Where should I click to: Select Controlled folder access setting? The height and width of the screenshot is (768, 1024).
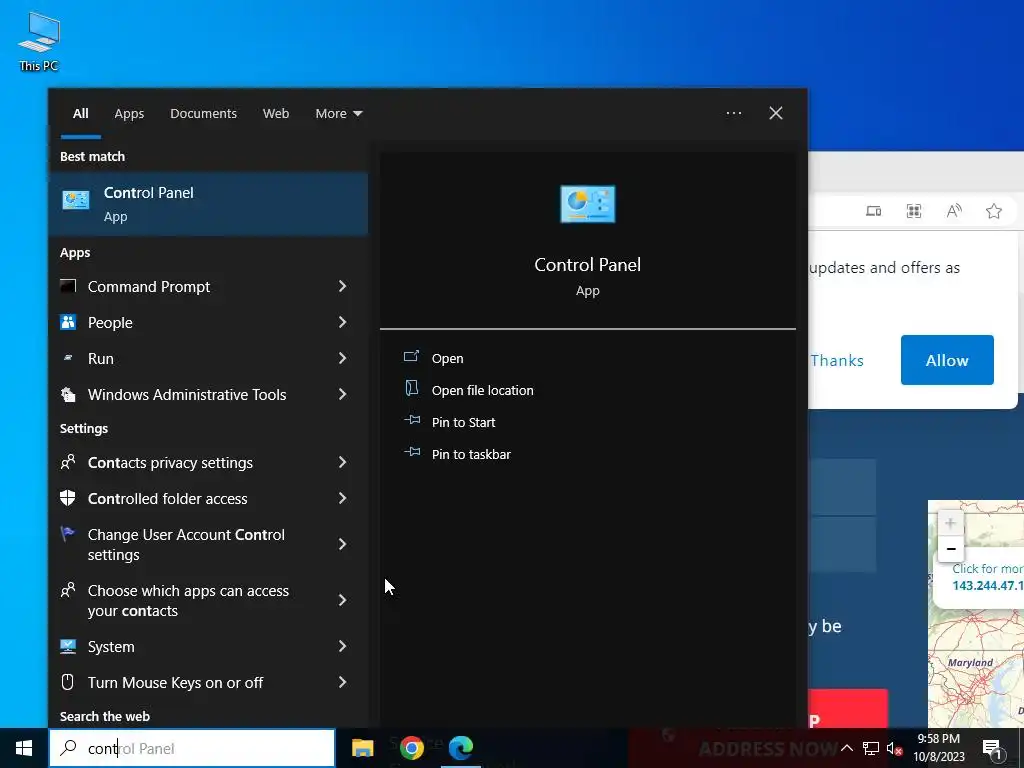coord(208,498)
